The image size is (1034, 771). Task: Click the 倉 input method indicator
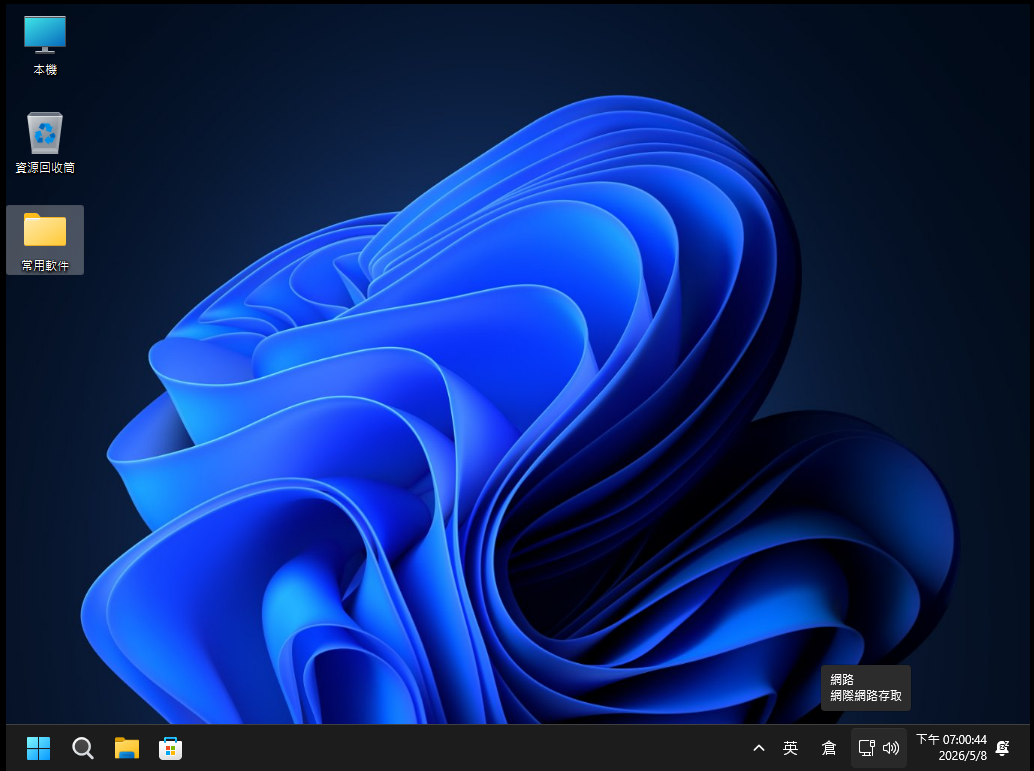(x=829, y=748)
